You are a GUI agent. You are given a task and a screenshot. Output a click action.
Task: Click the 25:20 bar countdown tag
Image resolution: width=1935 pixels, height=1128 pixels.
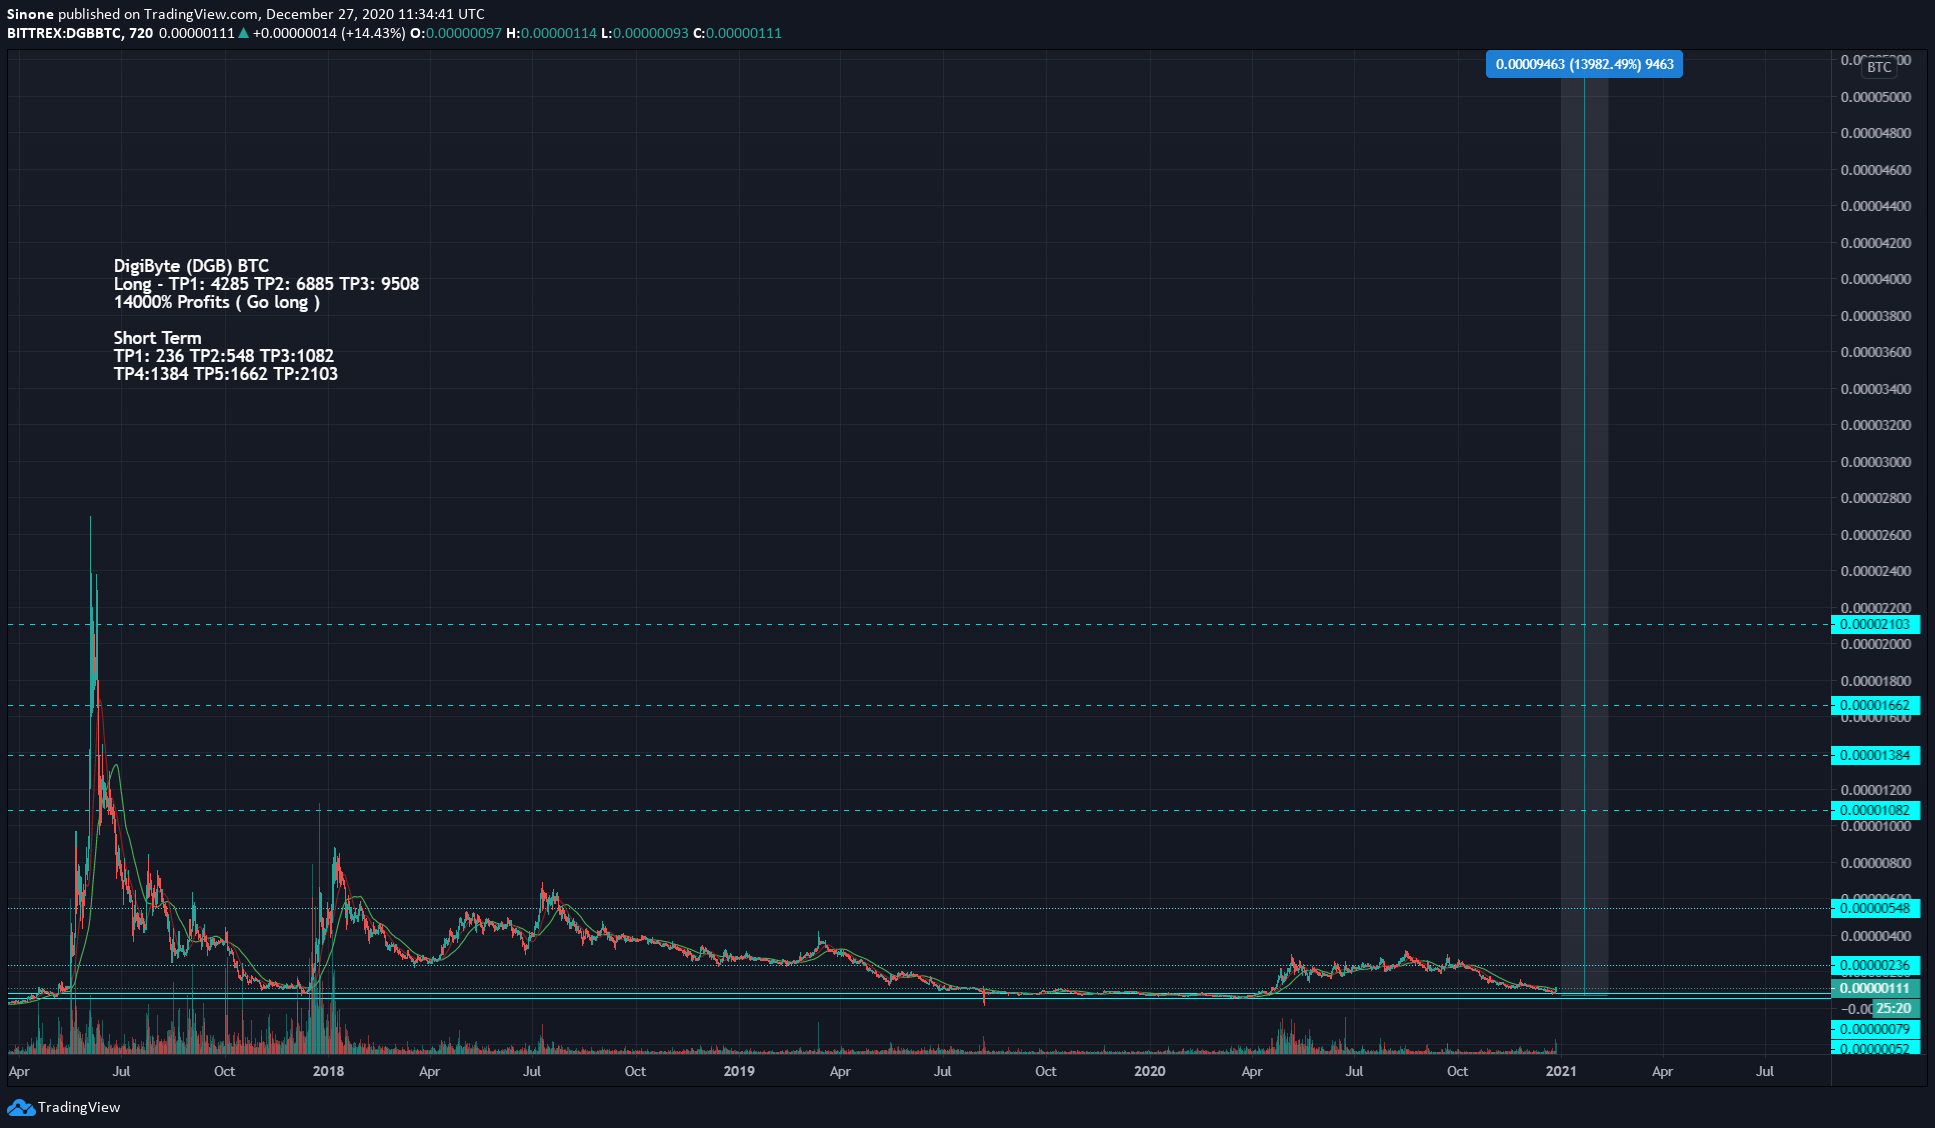1894,1008
